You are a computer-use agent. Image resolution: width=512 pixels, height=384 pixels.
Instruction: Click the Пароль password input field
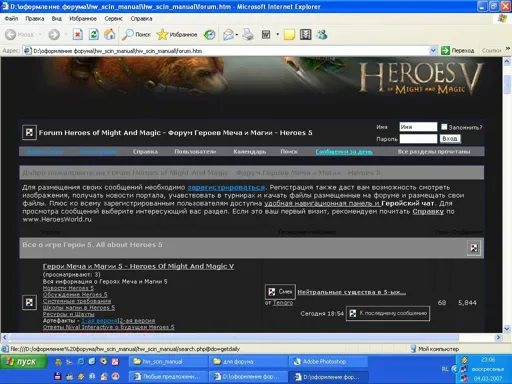(418, 139)
